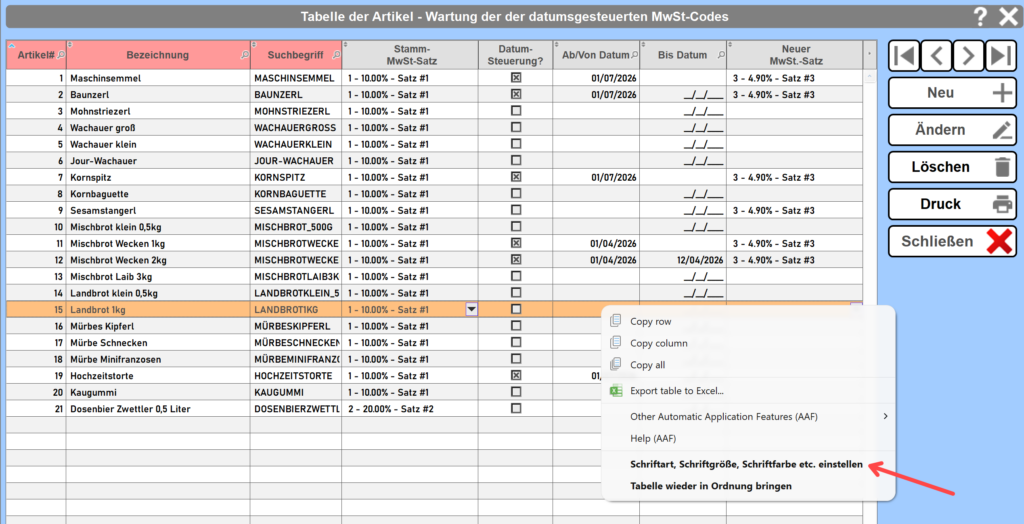Screen dimensions: 1024x524
Task: Jump to first record navigation arrow
Action: (x=904, y=56)
